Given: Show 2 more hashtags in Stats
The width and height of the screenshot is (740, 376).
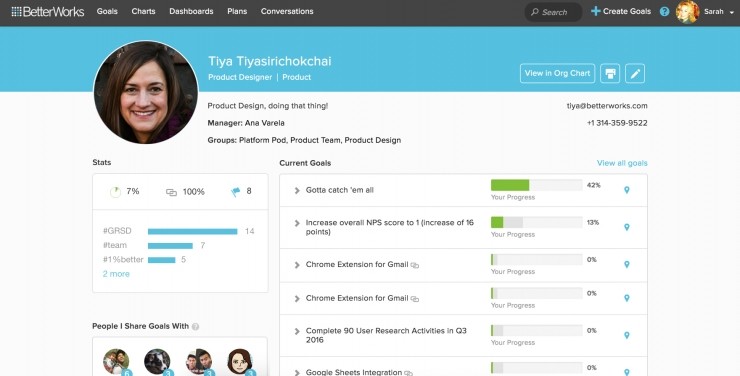Looking at the screenshot, I should [116, 274].
